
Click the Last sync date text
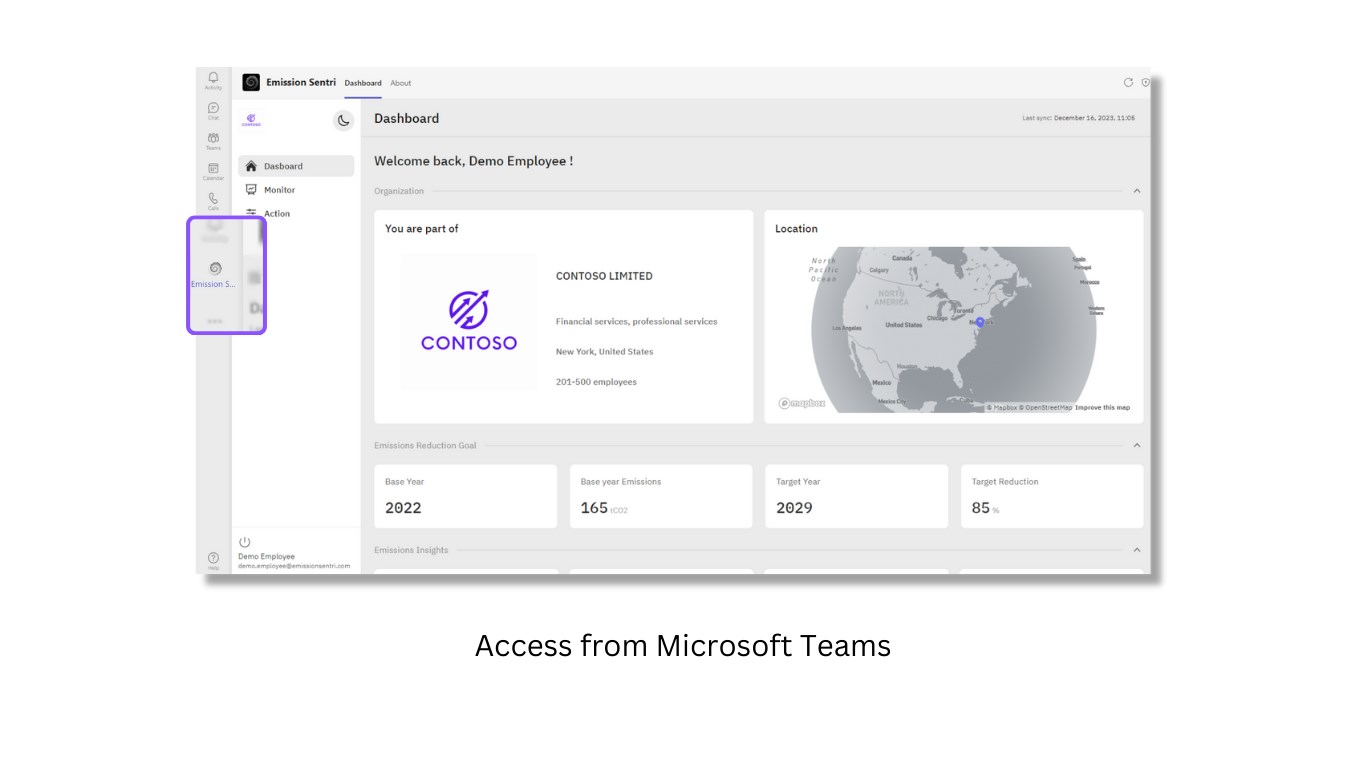coord(1078,118)
